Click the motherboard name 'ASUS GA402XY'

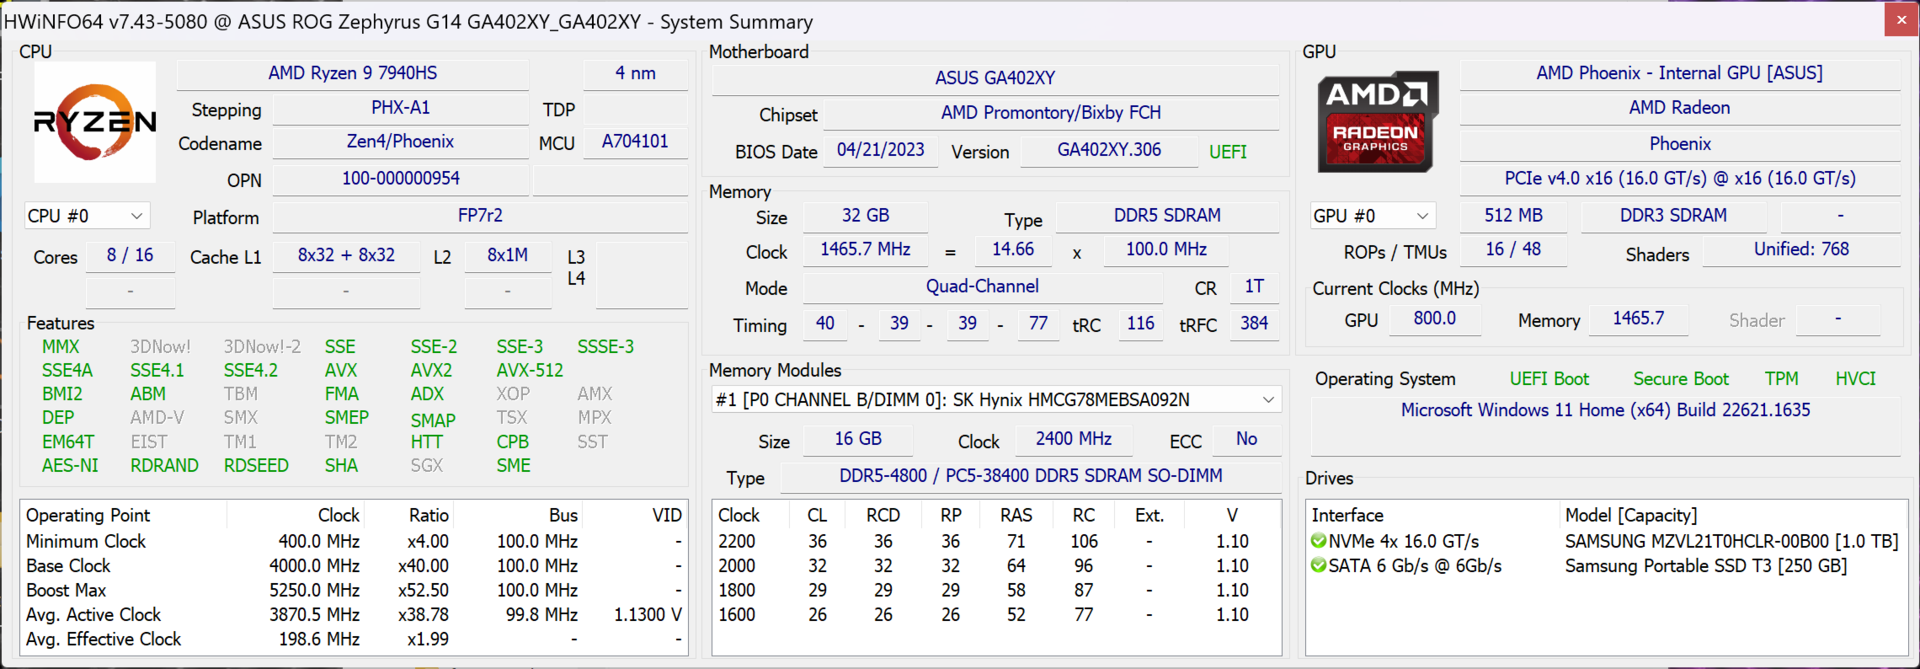click(995, 78)
